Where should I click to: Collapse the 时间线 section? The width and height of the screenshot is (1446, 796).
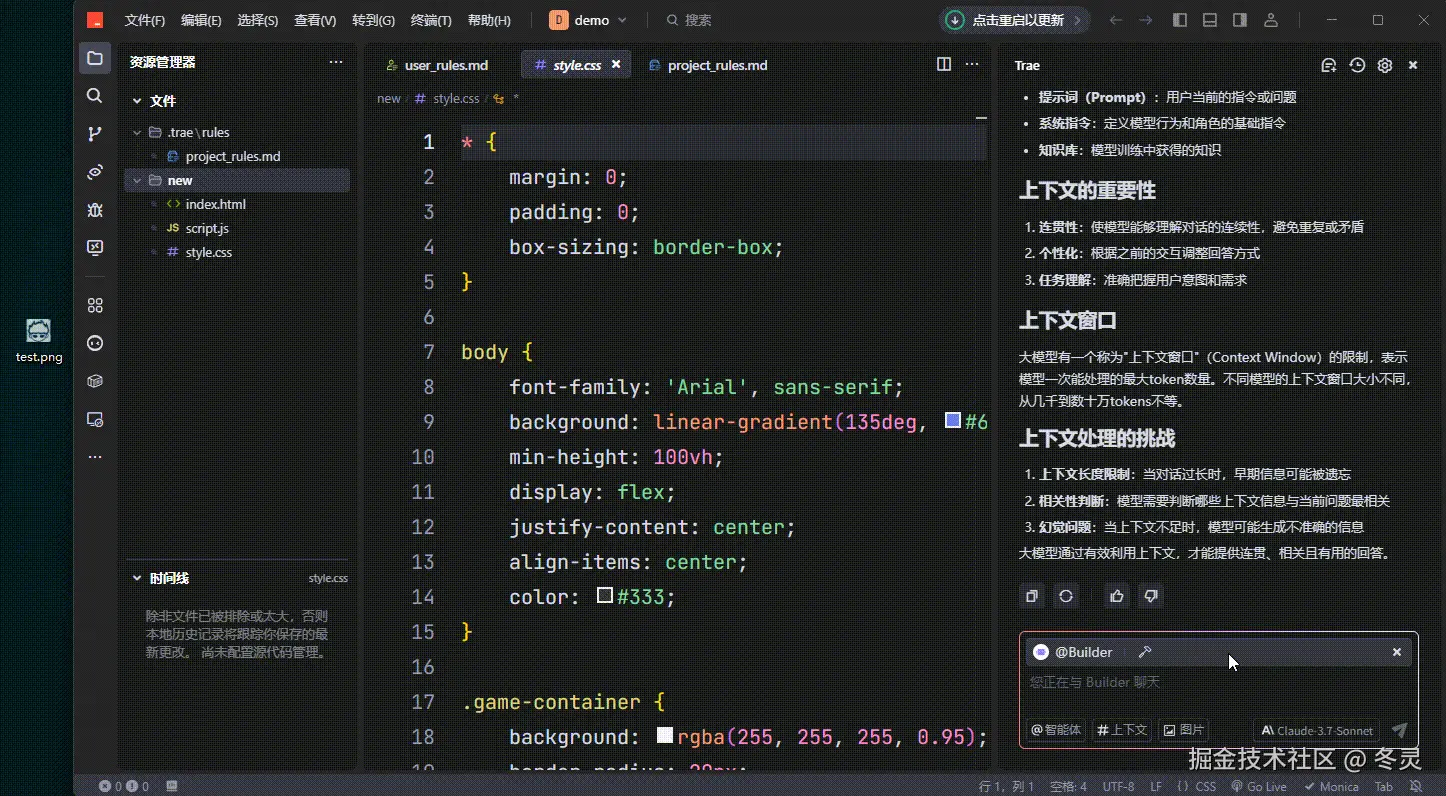[137, 578]
